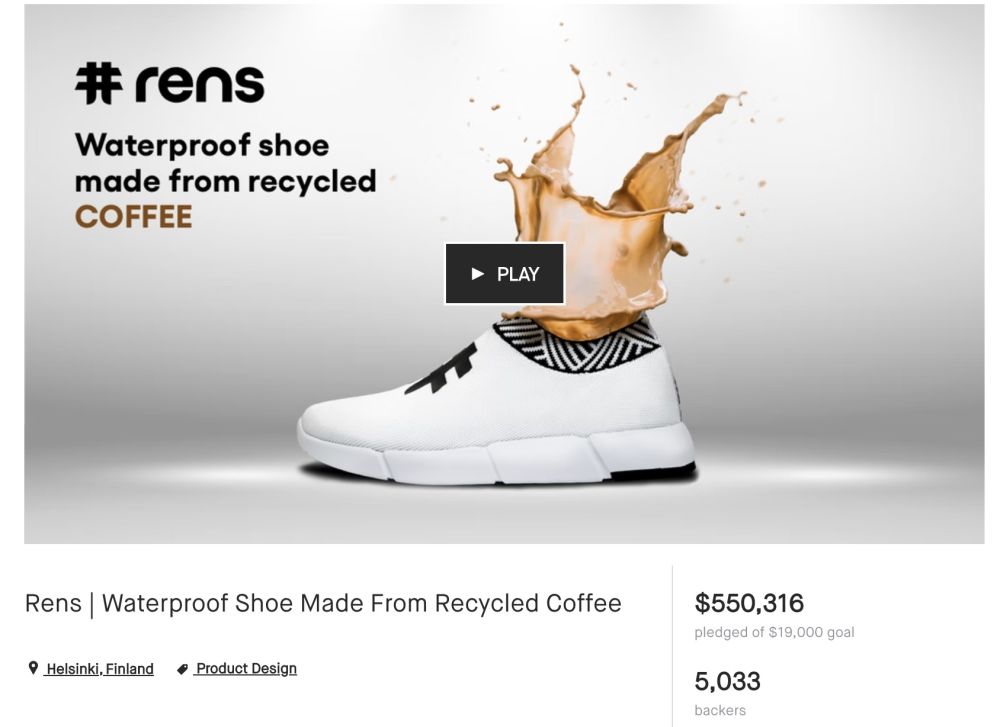The height and width of the screenshot is (727, 1000).
Task: Click the black hash logo on shoe
Action: tap(443, 370)
